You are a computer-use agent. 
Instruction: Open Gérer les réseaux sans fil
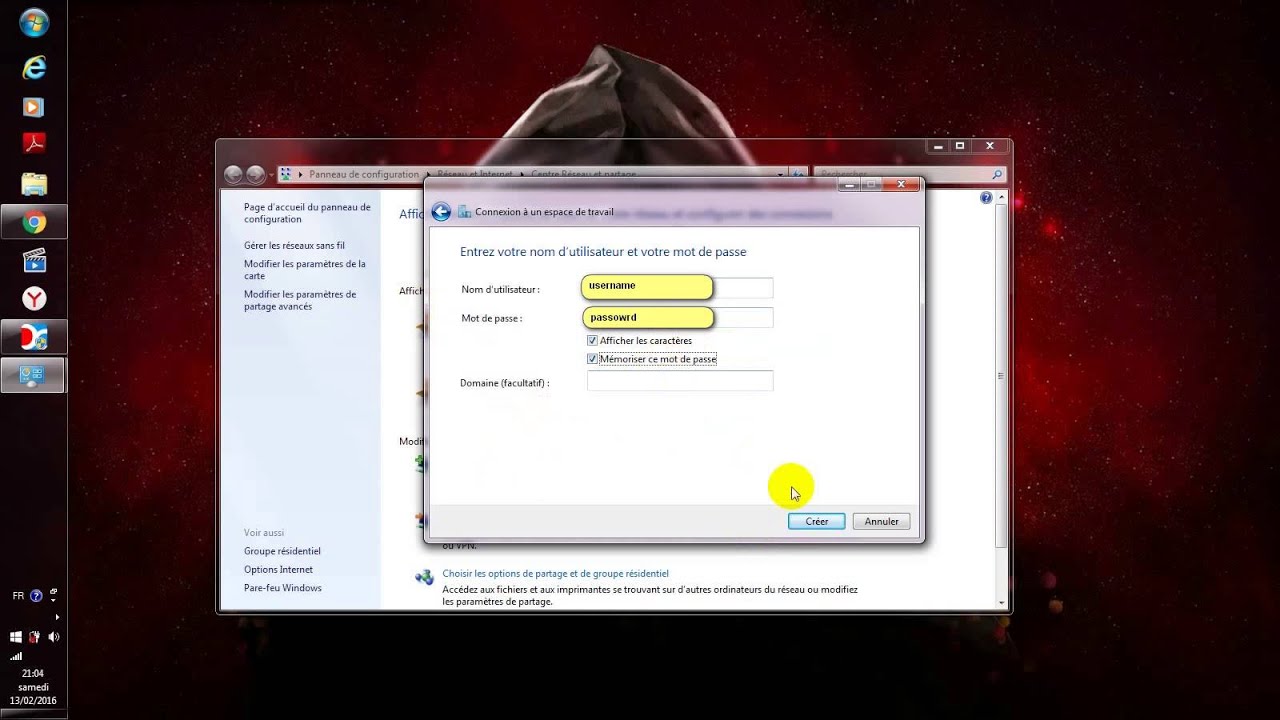tap(294, 245)
